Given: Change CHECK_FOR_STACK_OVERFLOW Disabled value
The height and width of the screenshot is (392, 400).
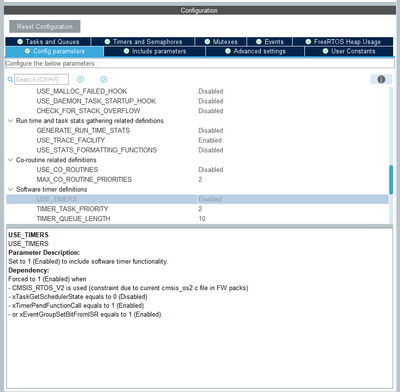Looking at the screenshot, I should pyautogui.click(x=211, y=111).
